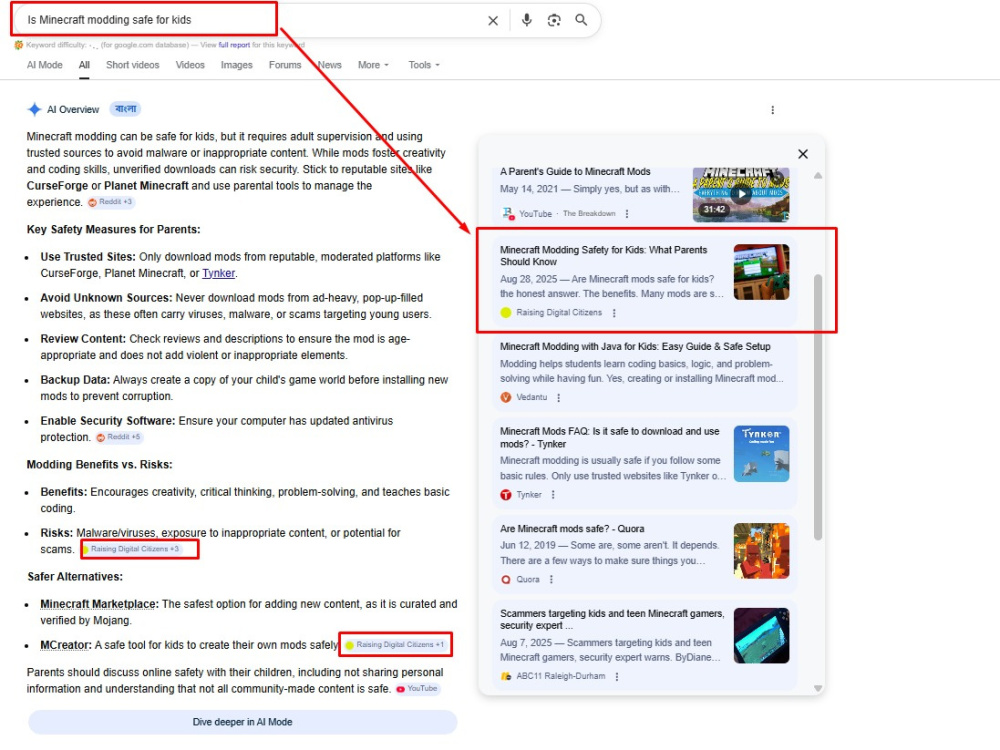This screenshot has width=1000, height=750.
Task: Click the panel scrollbar up arrow
Action: tap(818, 175)
